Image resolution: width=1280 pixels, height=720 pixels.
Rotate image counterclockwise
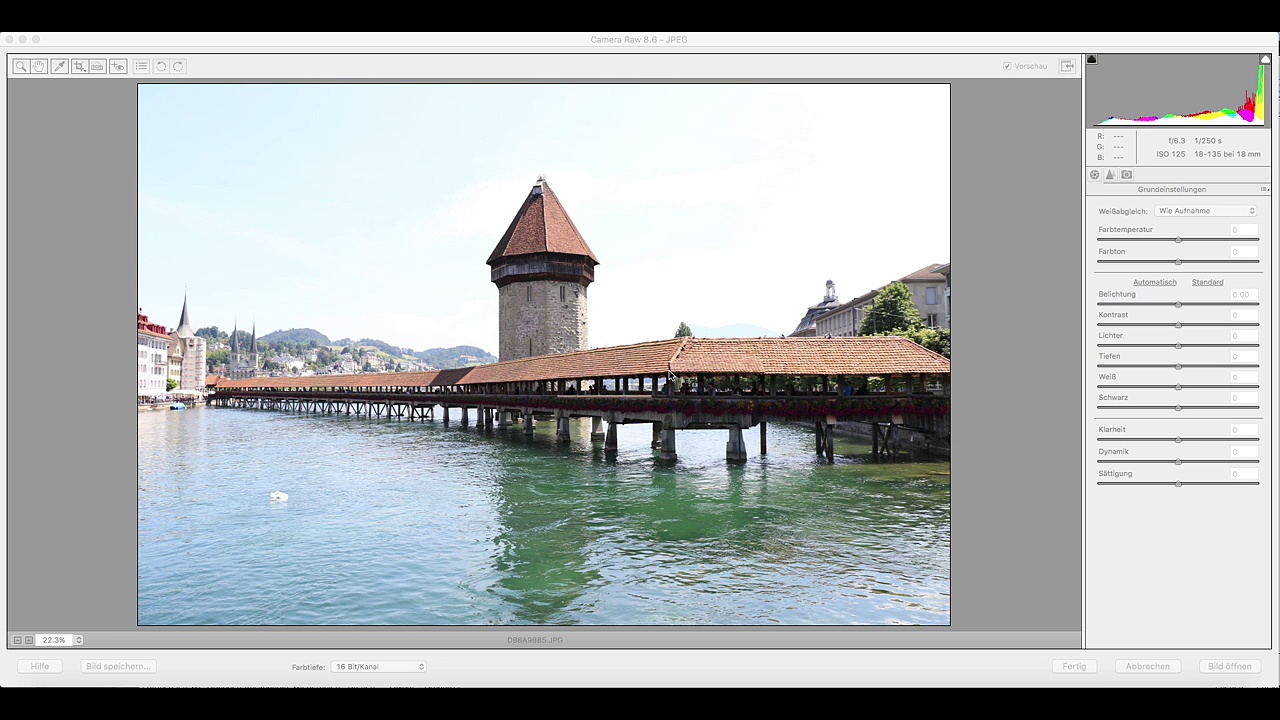[160, 66]
